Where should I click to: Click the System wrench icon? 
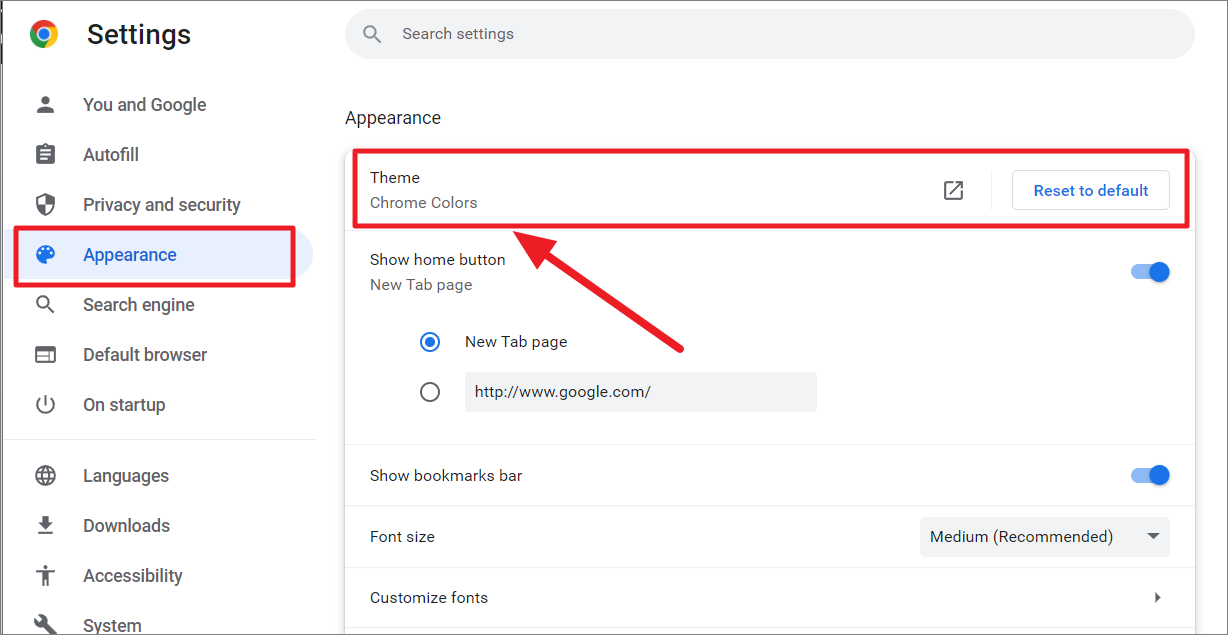45,625
